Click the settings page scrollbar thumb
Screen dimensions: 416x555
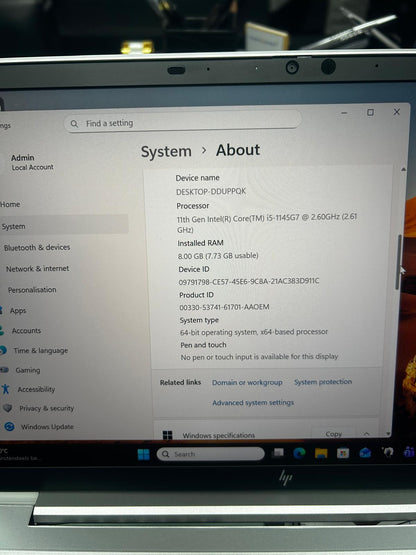[398, 262]
